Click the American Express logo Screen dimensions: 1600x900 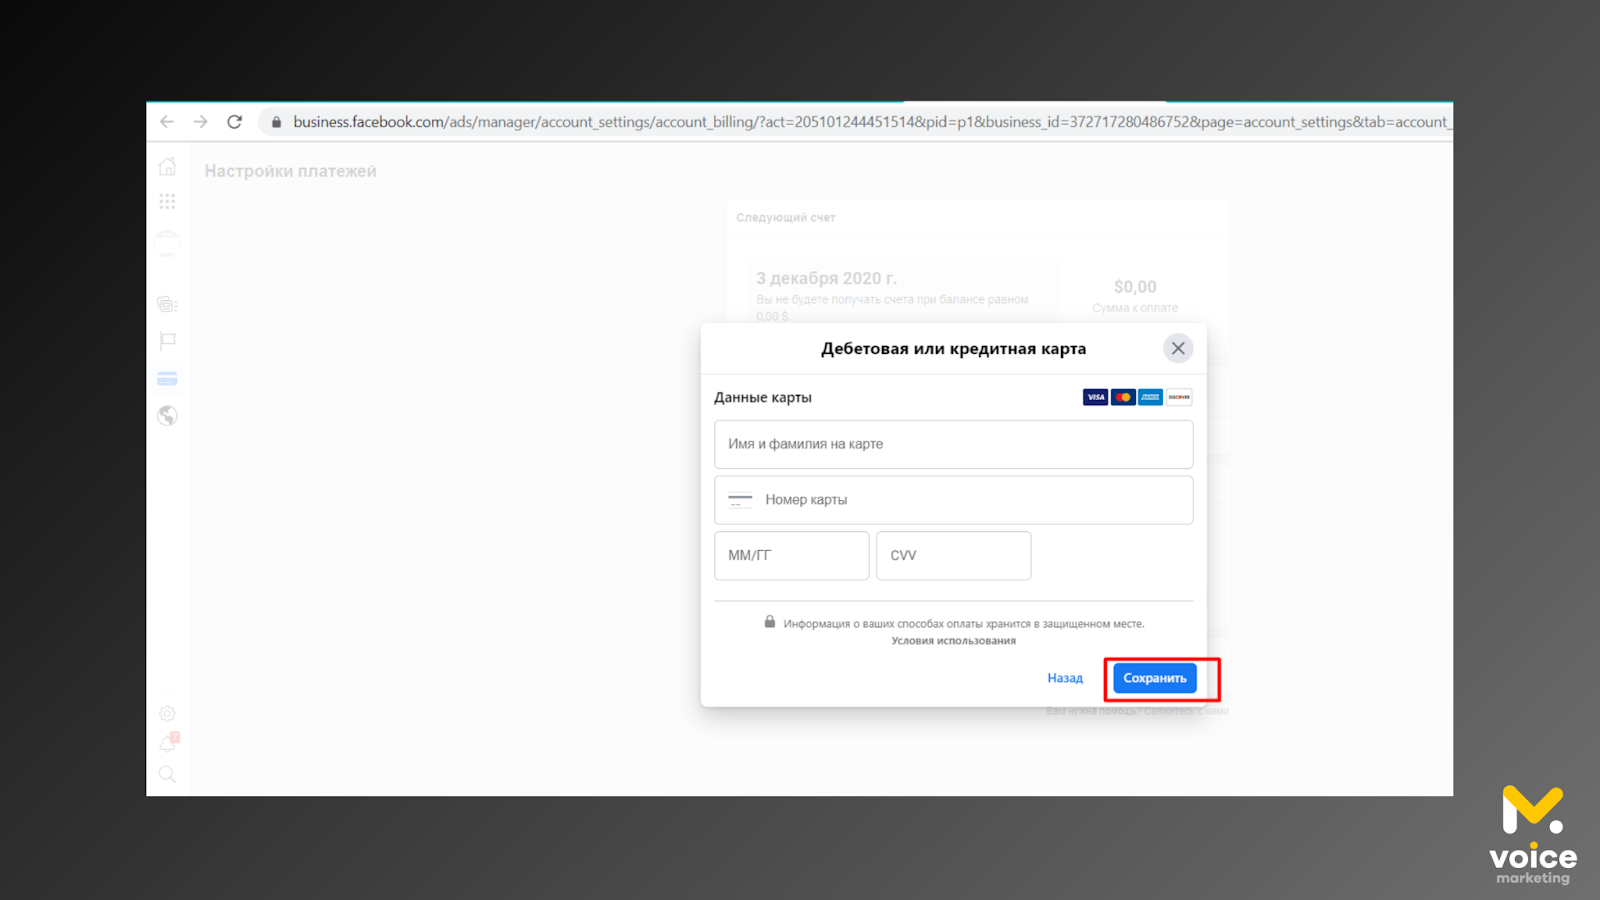click(1151, 397)
